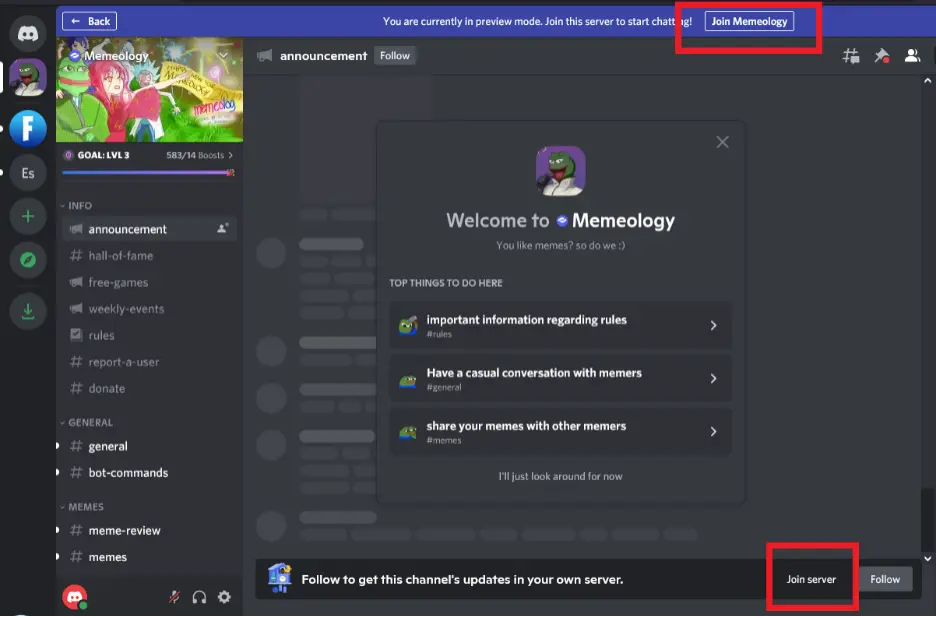Viewport: 936px width, 618px height.
Task: Click the Add a Server plus icon
Action: pyautogui.click(x=27, y=216)
